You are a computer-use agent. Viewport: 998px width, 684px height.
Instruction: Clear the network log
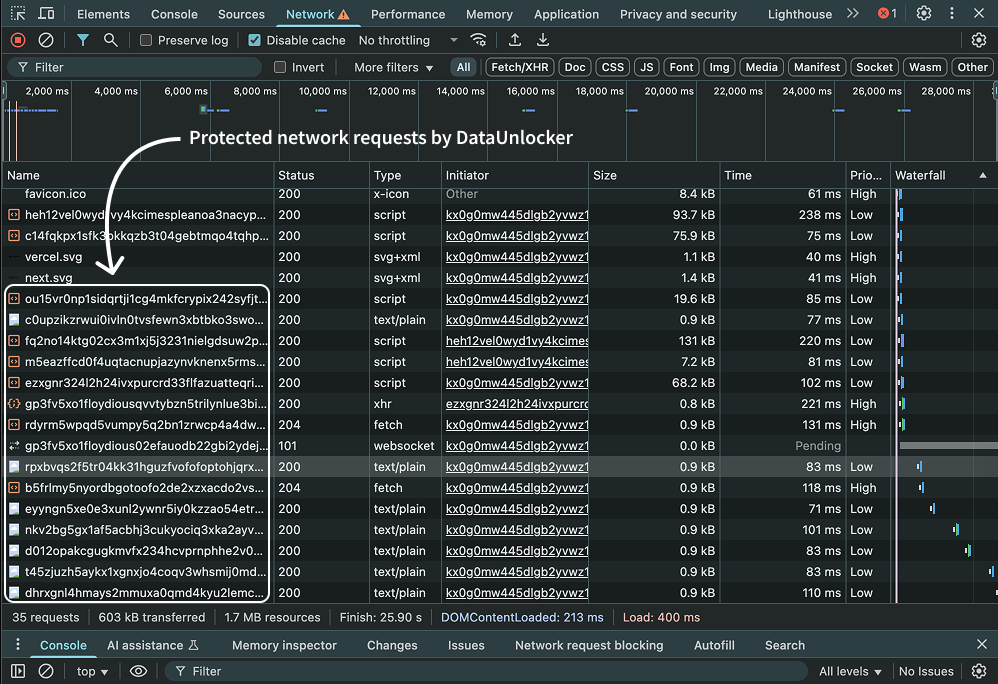(x=46, y=40)
